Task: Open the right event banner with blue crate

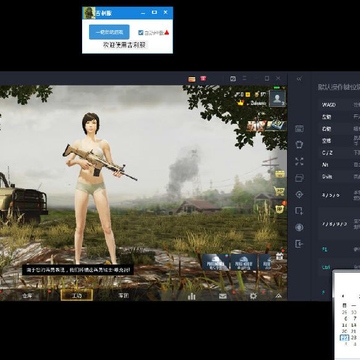Action: [276, 125]
